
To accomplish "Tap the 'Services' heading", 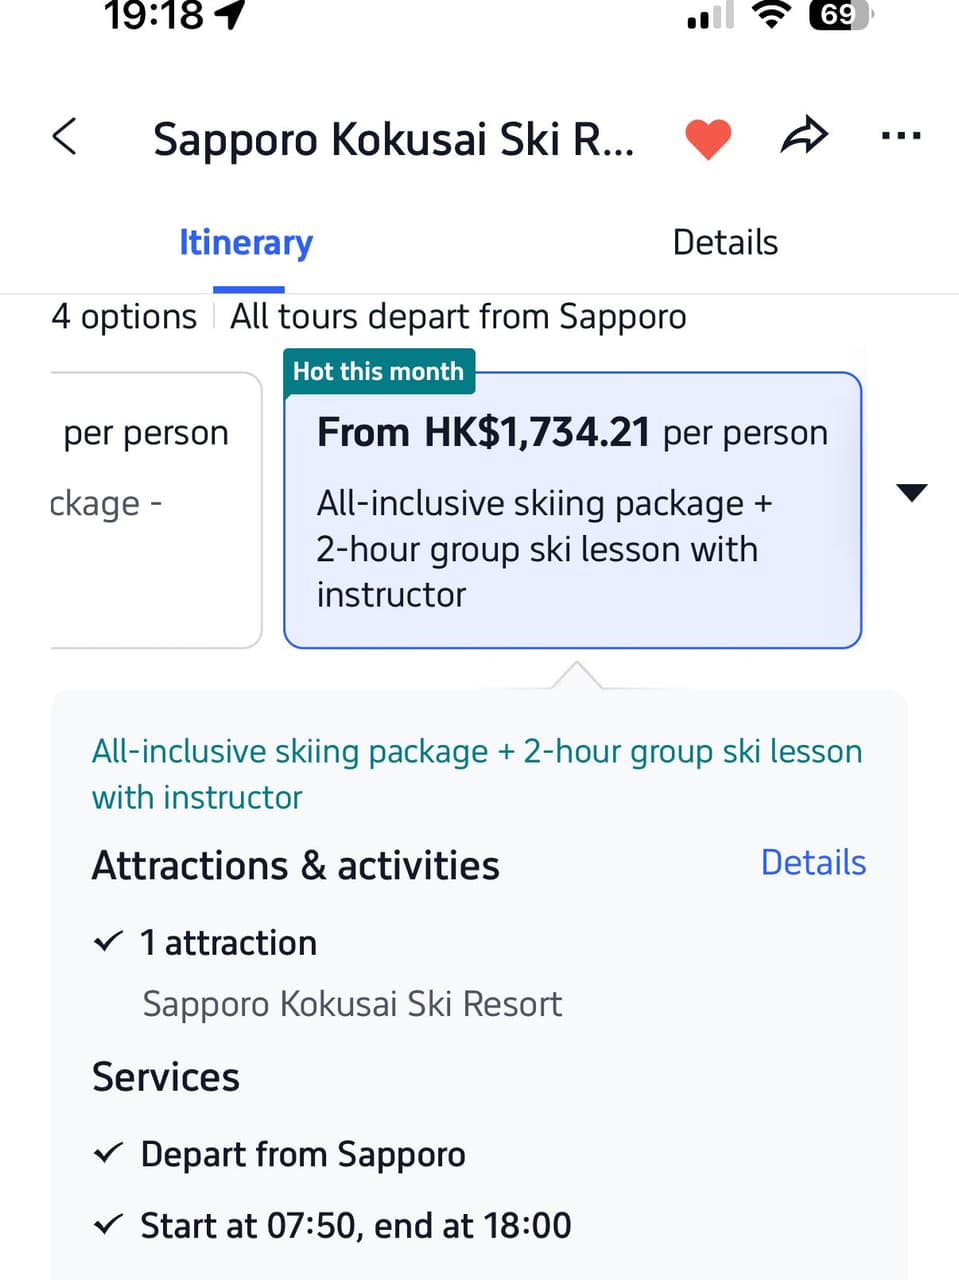I will point(166,1077).
